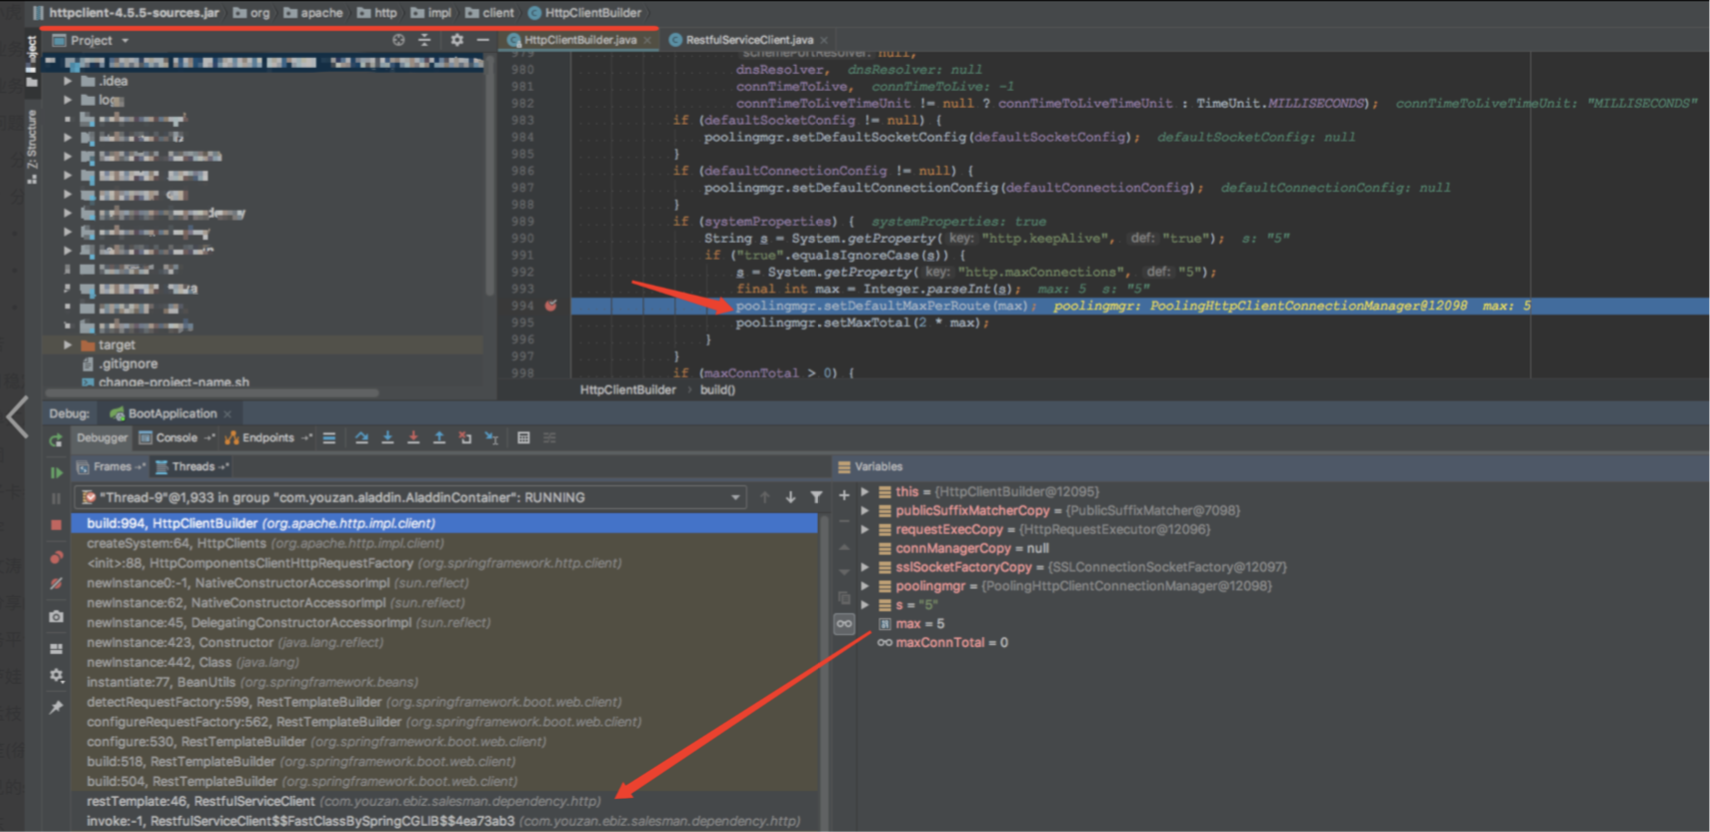The height and width of the screenshot is (832, 1710).
Task: Click the Step Into icon
Action: (x=387, y=438)
